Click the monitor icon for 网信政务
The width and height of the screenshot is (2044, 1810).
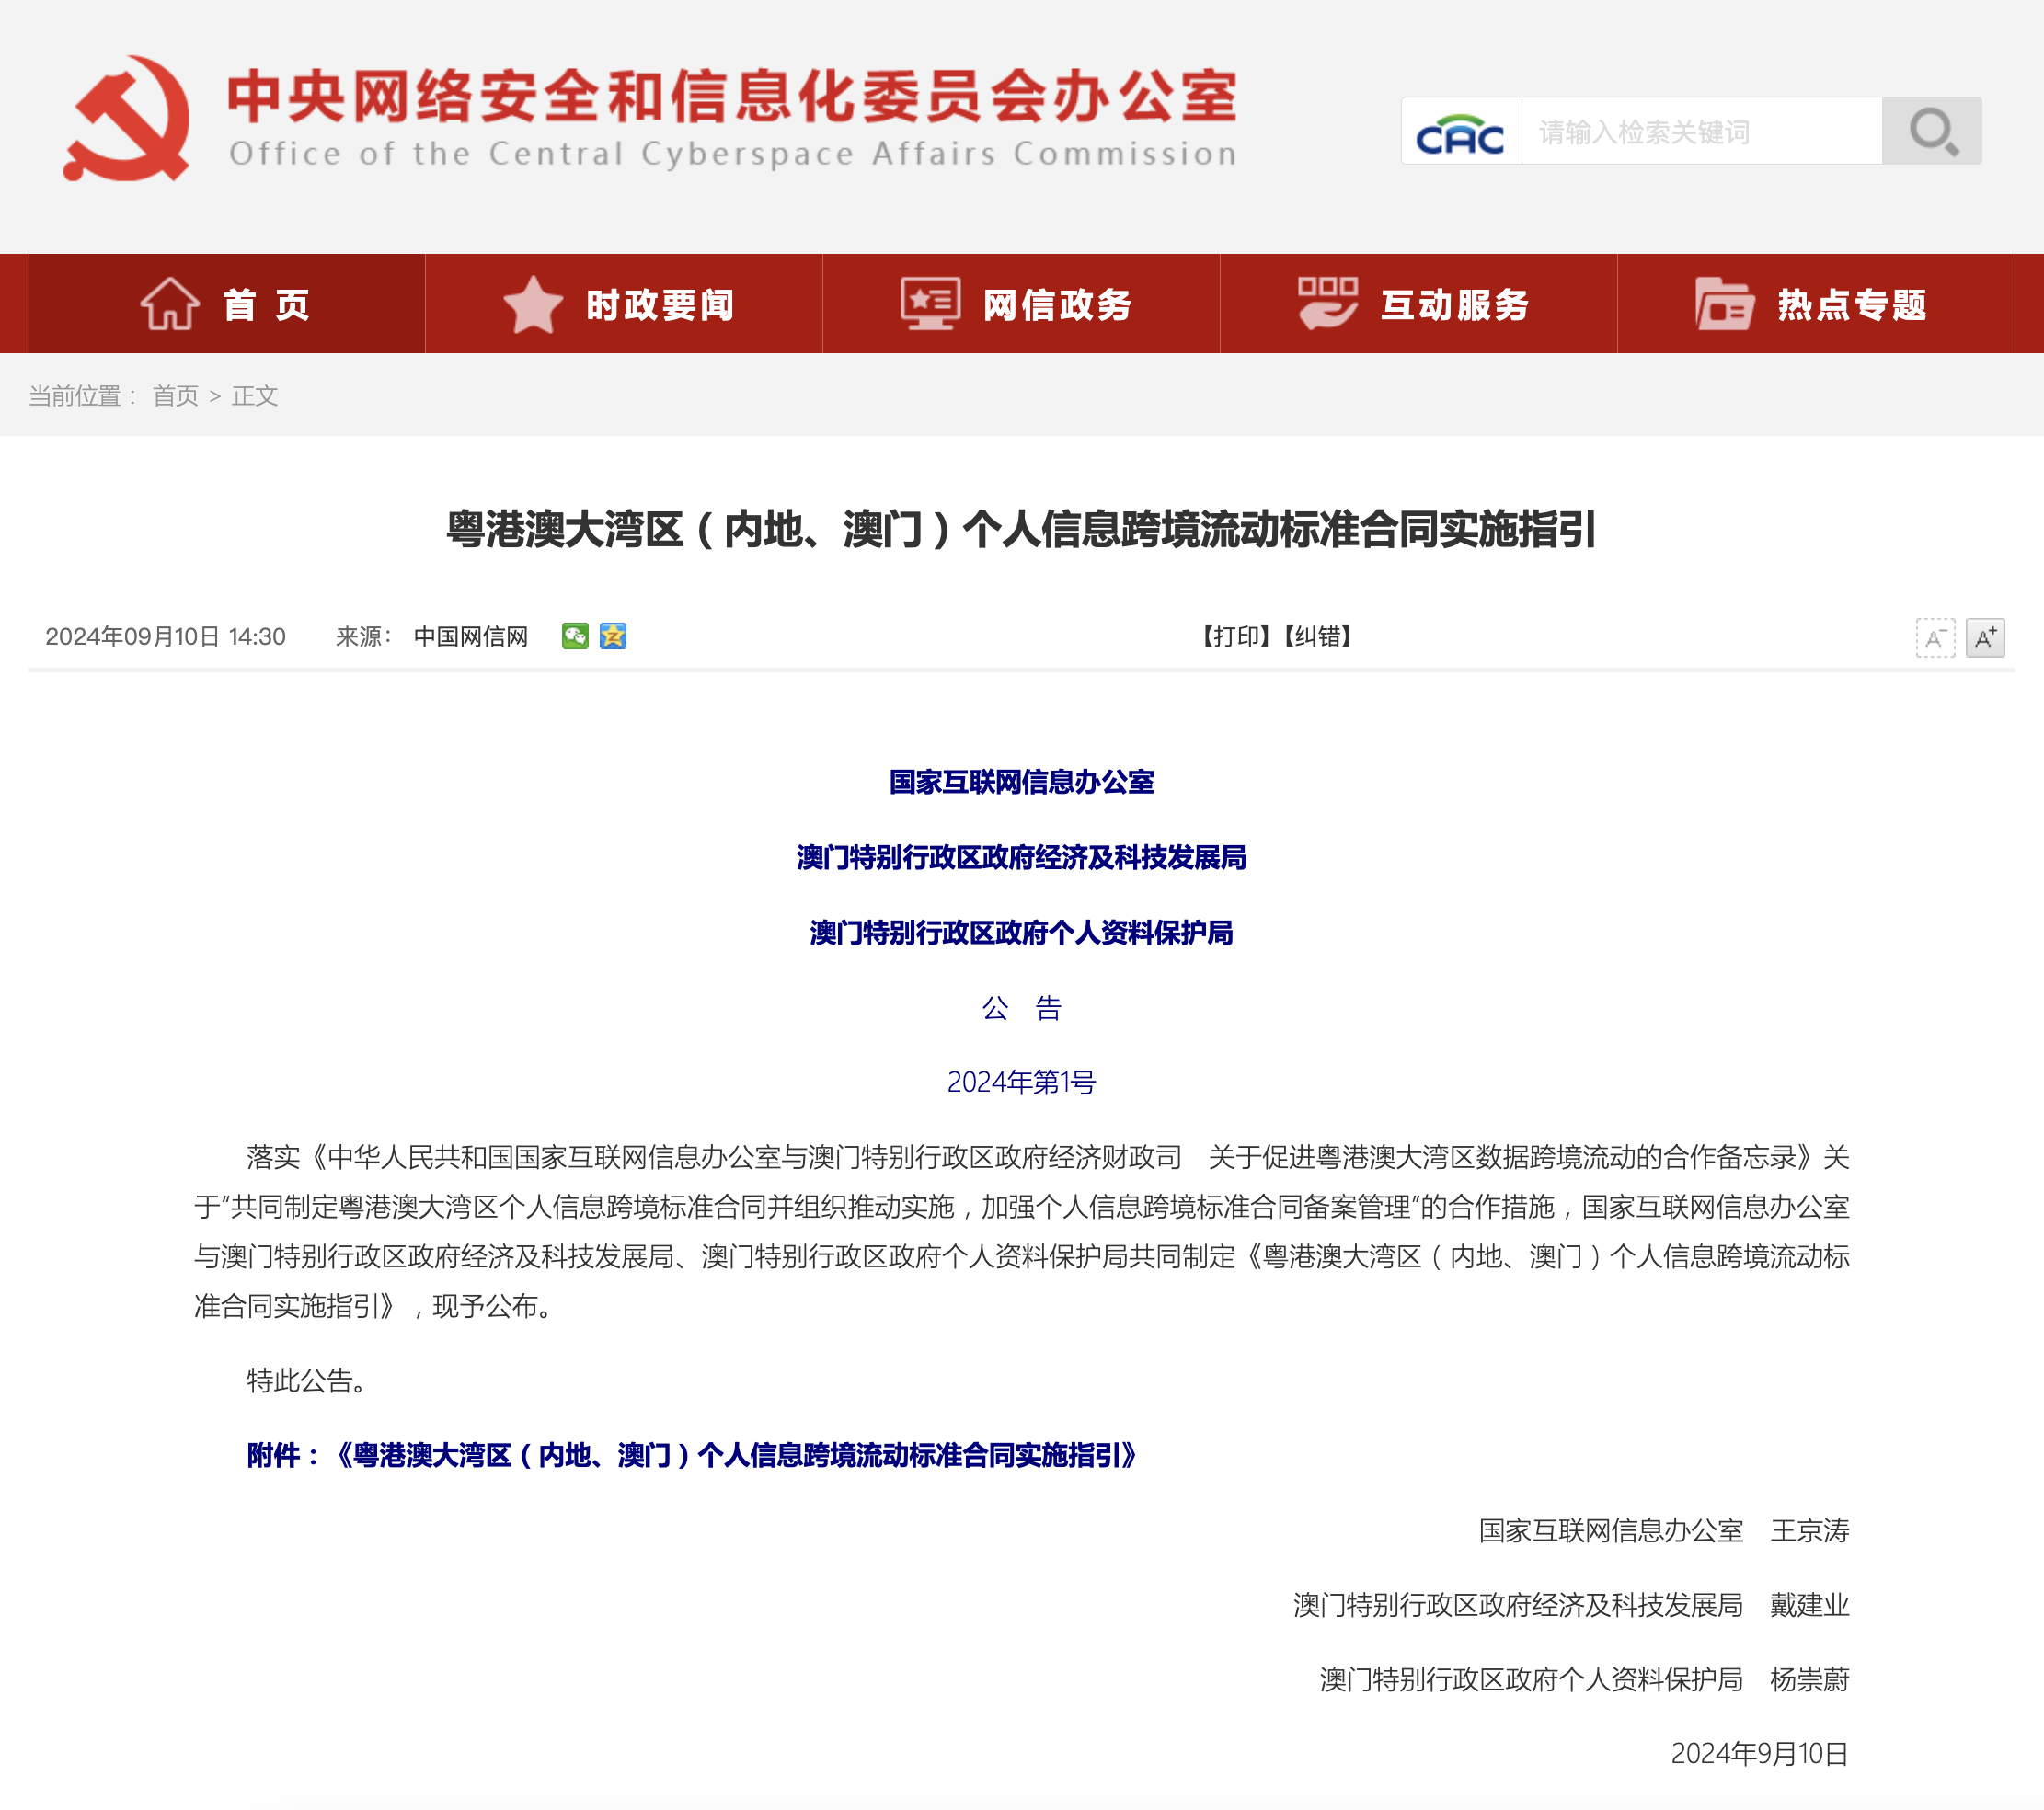[x=930, y=304]
